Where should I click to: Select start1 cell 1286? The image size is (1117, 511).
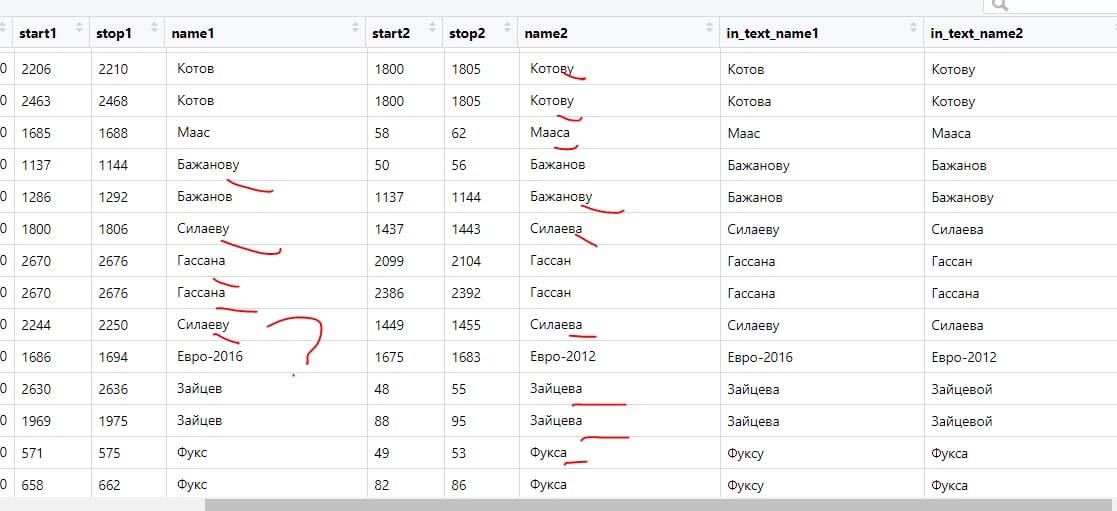click(x=36, y=197)
